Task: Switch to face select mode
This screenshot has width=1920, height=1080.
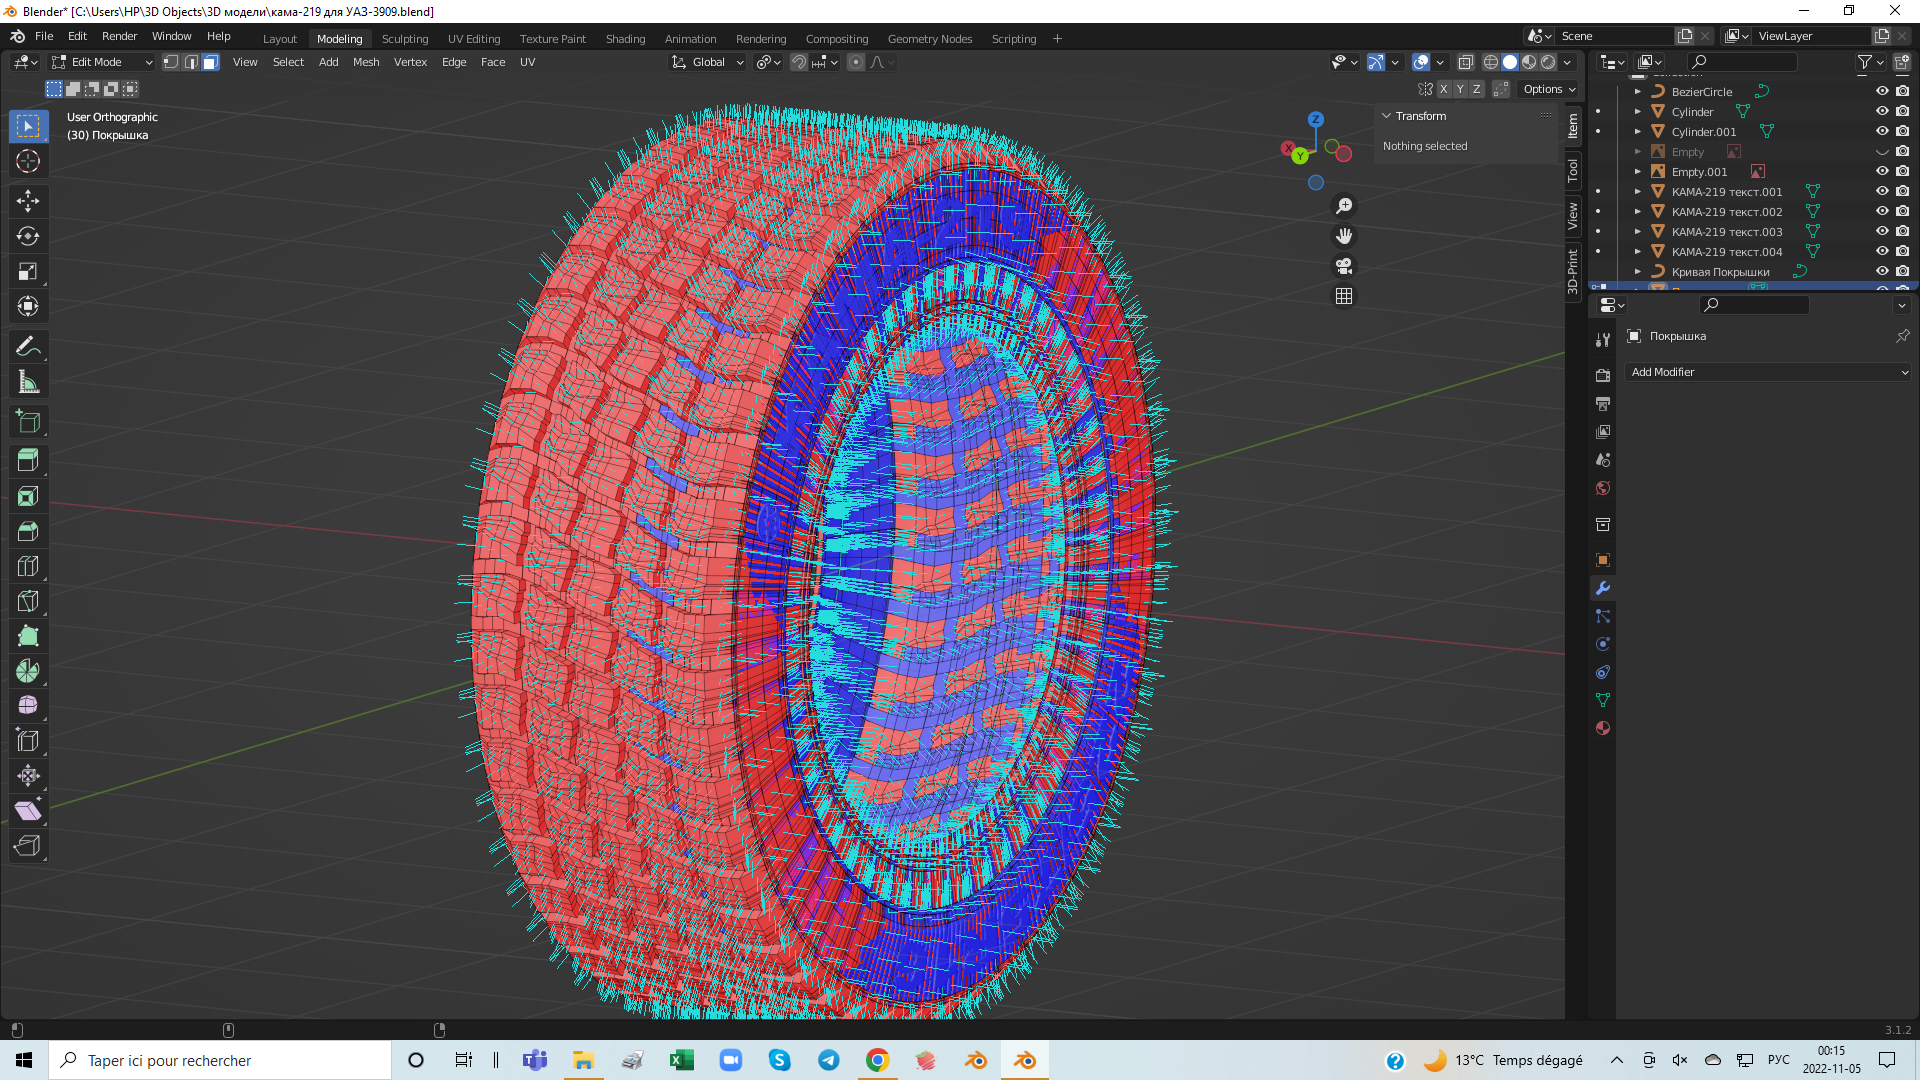Action: [210, 62]
